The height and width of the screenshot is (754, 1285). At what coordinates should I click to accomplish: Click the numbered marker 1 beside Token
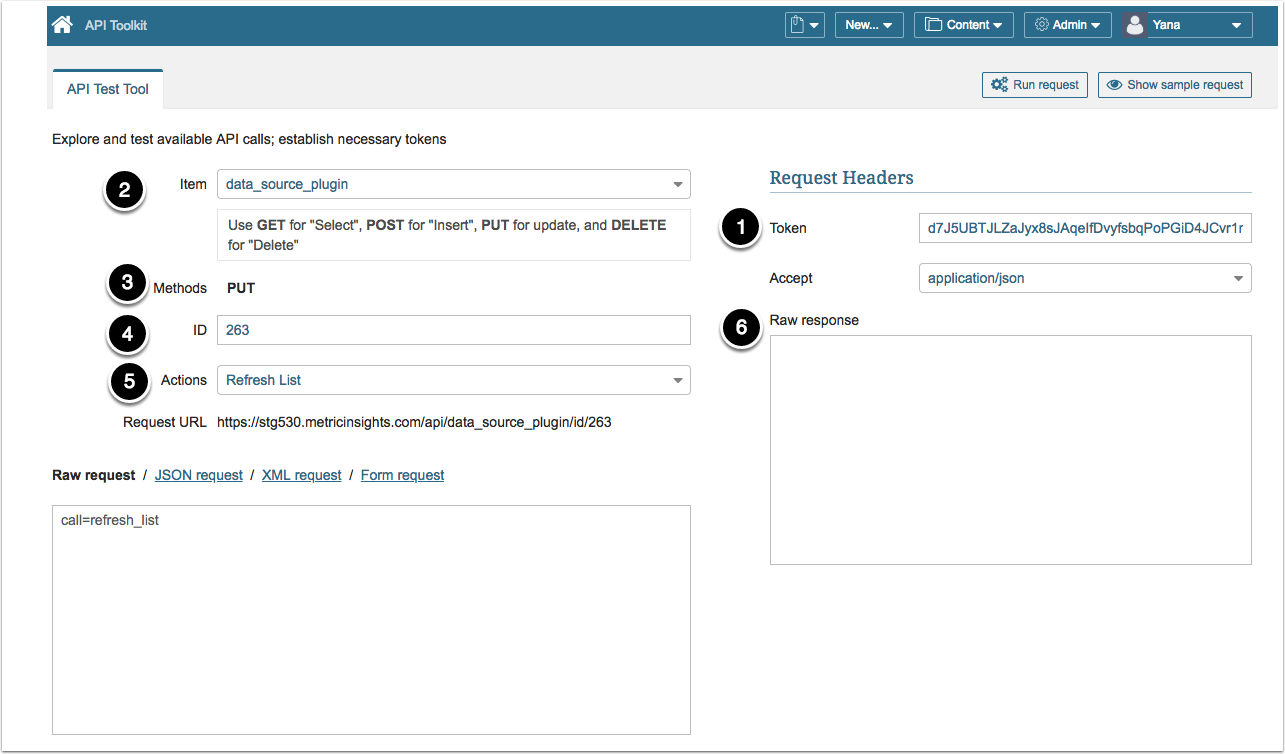click(741, 228)
